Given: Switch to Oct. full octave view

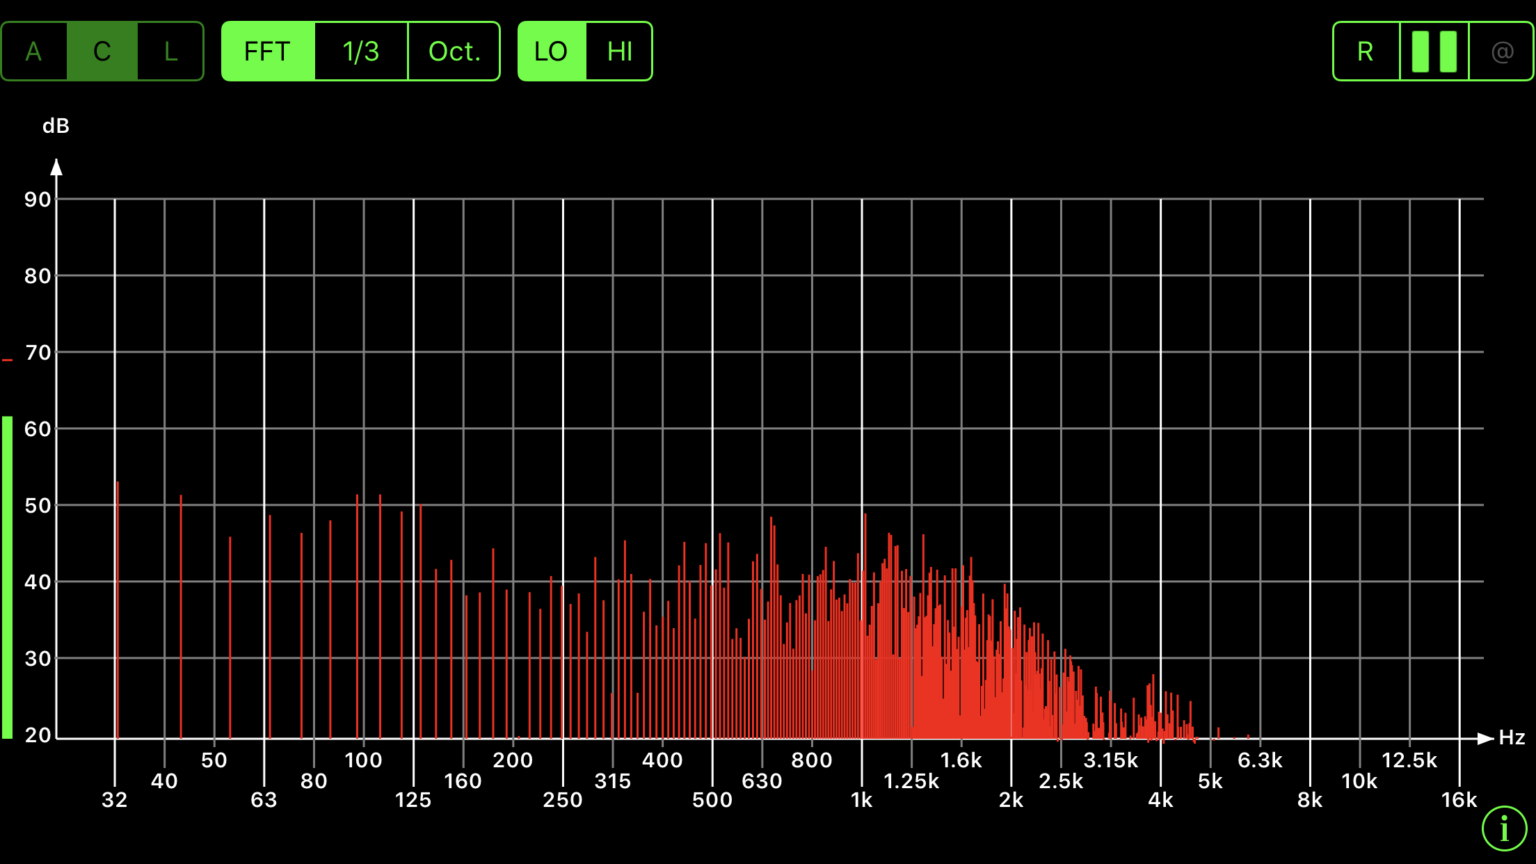Looking at the screenshot, I should [x=453, y=50].
